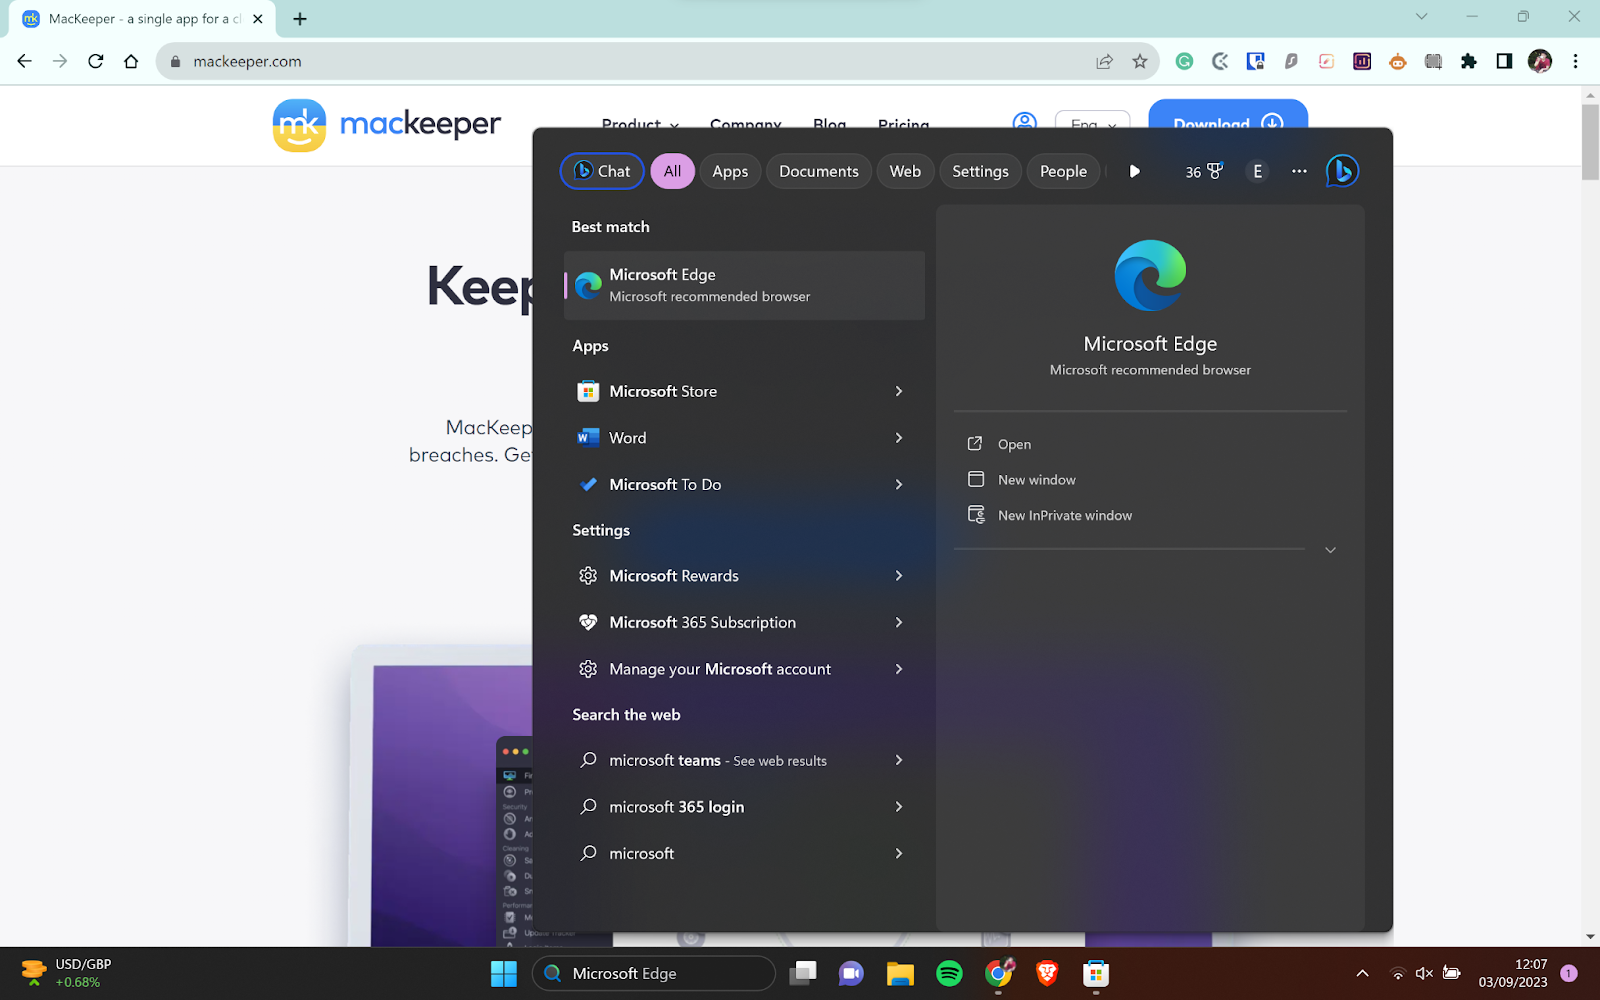Image resolution: width=1600 pixels, height=1000 pixels.
Task: Select the All filter tab
Action: [672, 171]
